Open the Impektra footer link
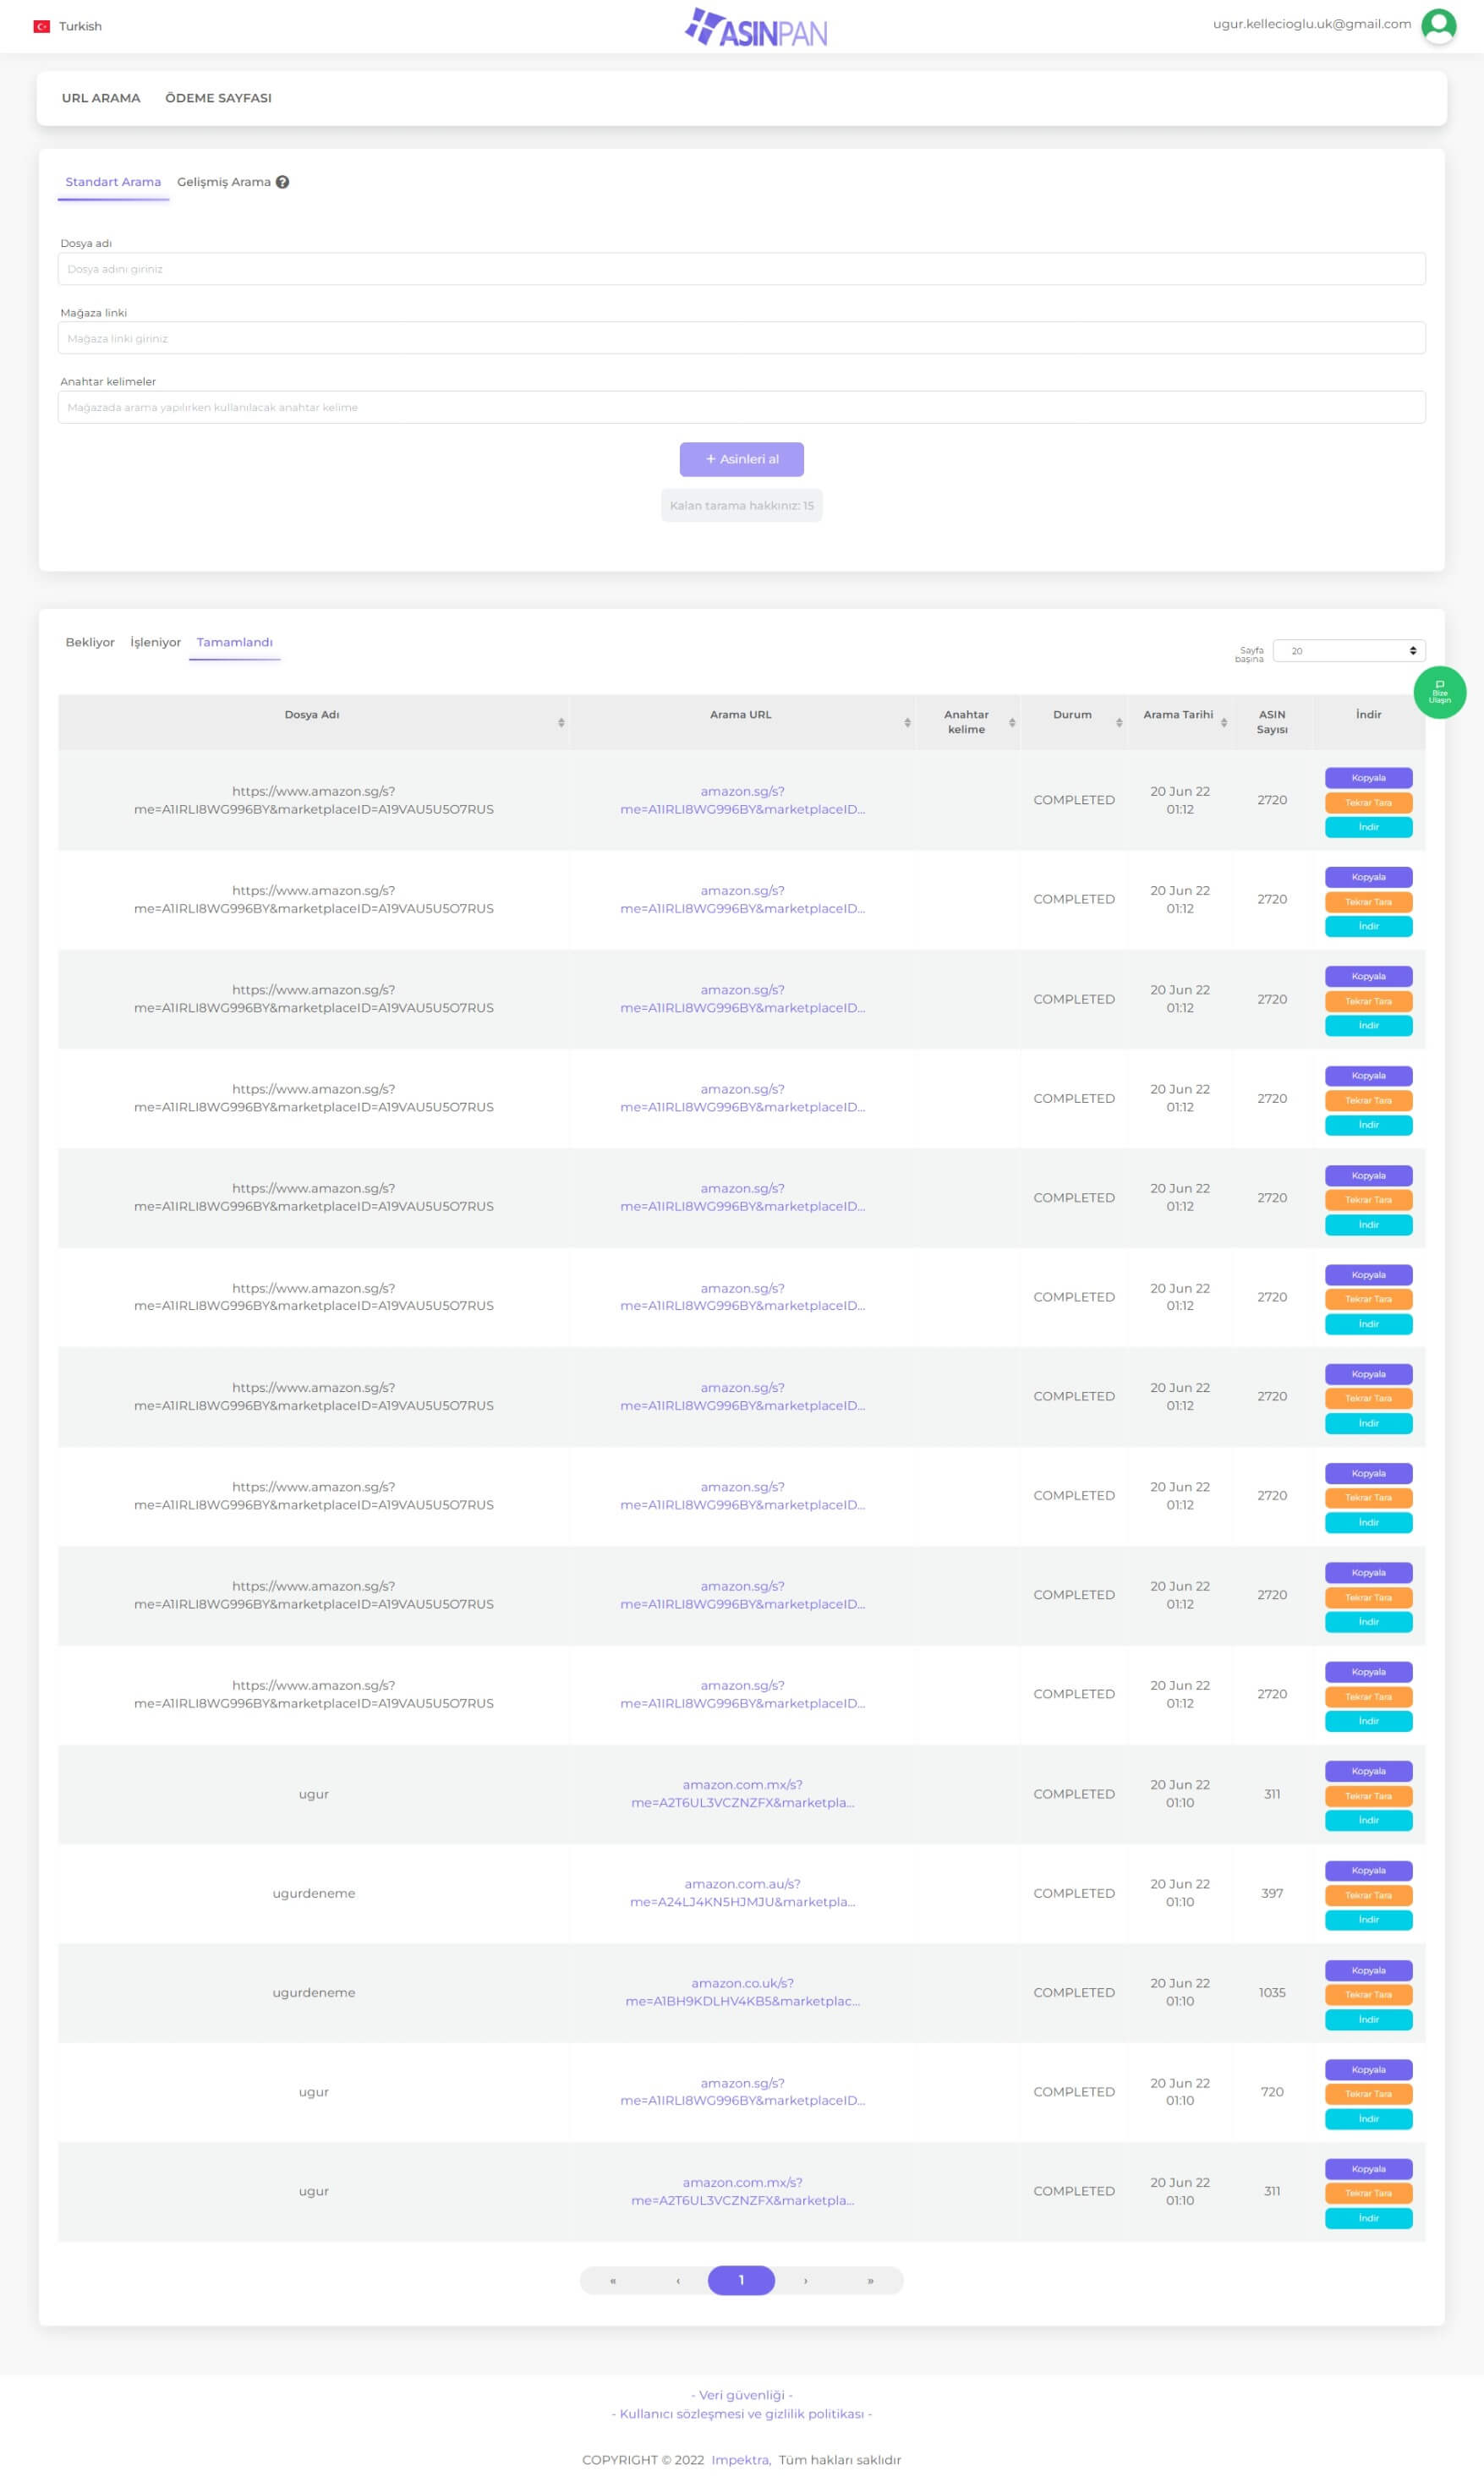The width and height of the screenshot is (1484, 2482). tap(740, 2460)
